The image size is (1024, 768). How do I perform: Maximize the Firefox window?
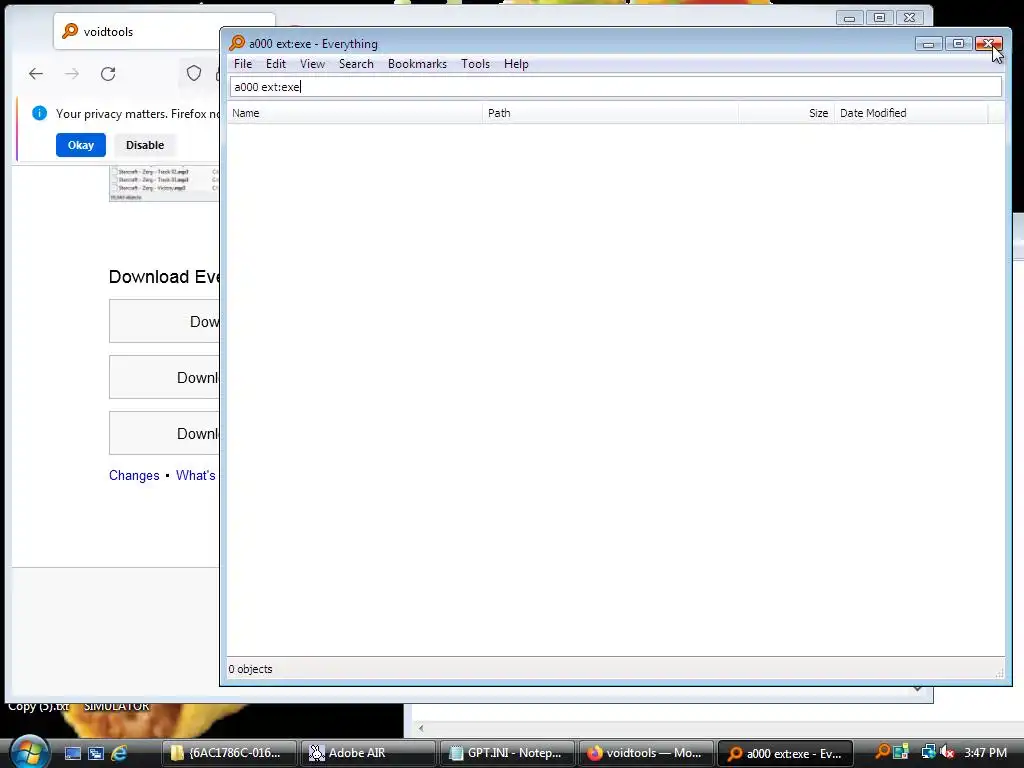[880, 18]
